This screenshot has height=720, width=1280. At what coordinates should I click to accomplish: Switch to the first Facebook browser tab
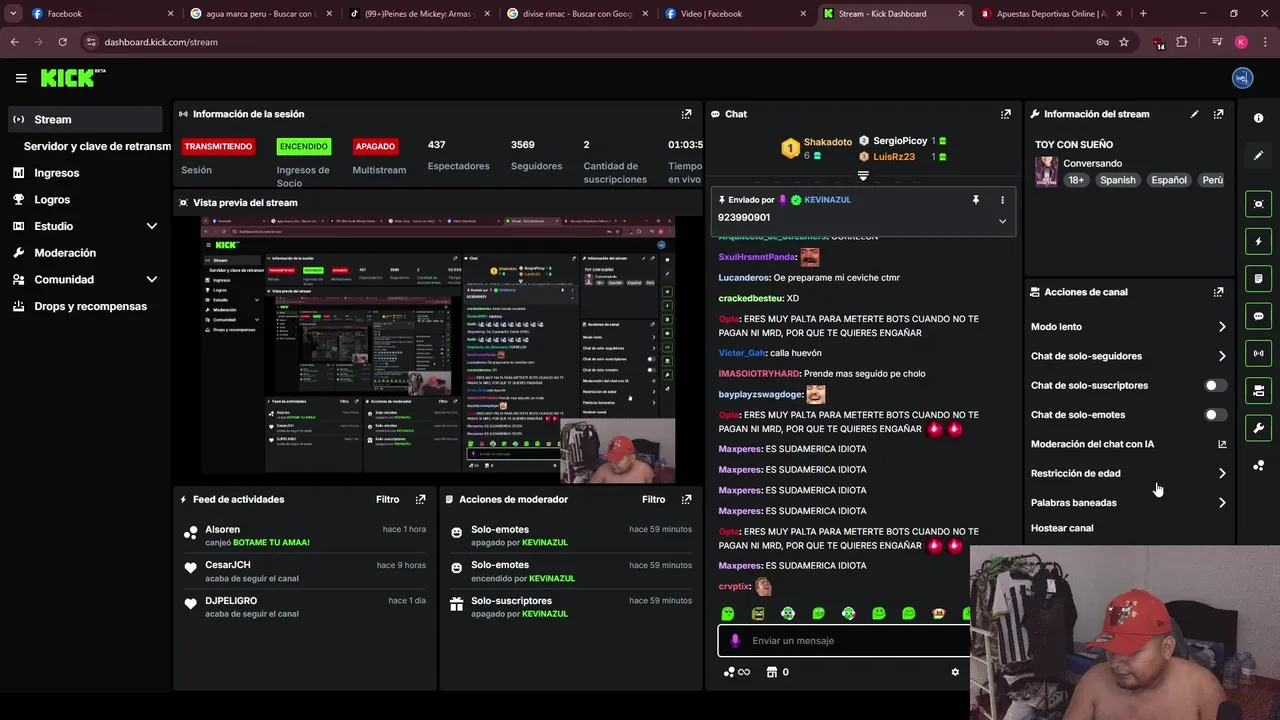click(x=100, y=14)
